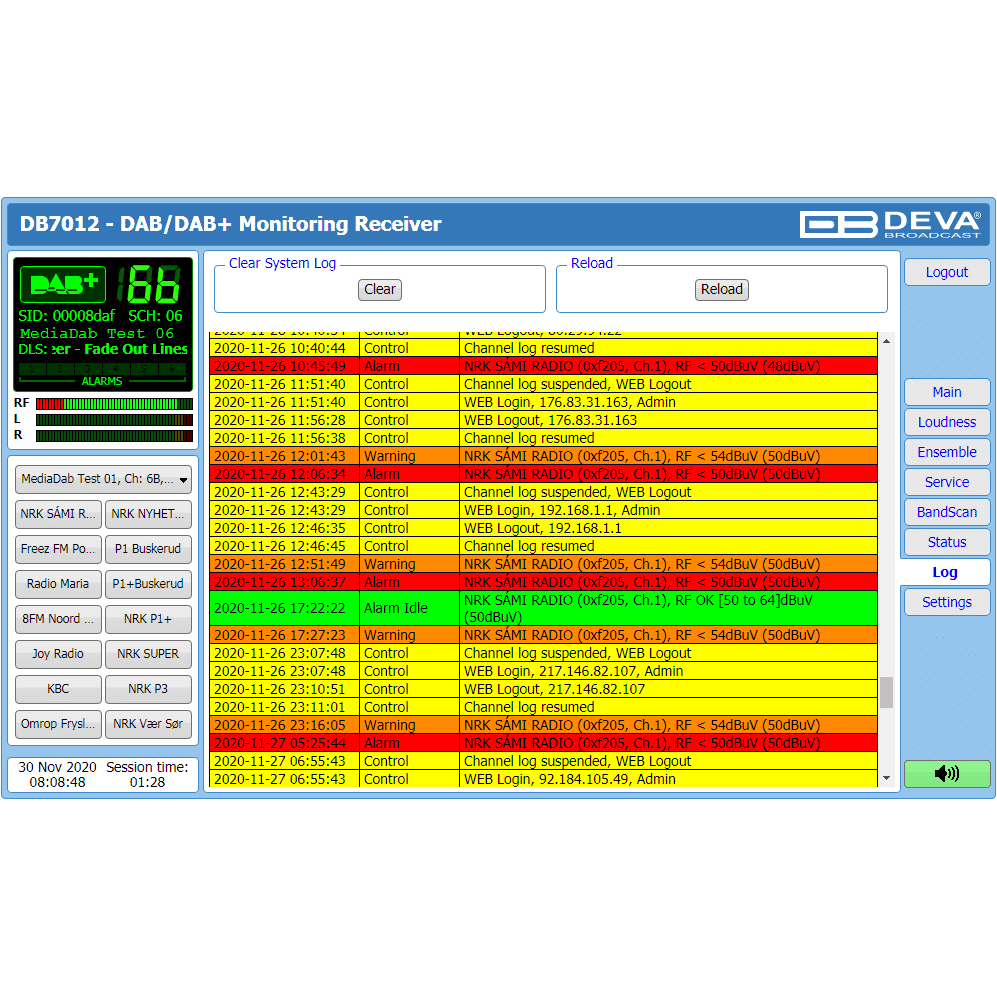Click the DEVA Broadcast logo
The image size is (997, 997).
890,224
